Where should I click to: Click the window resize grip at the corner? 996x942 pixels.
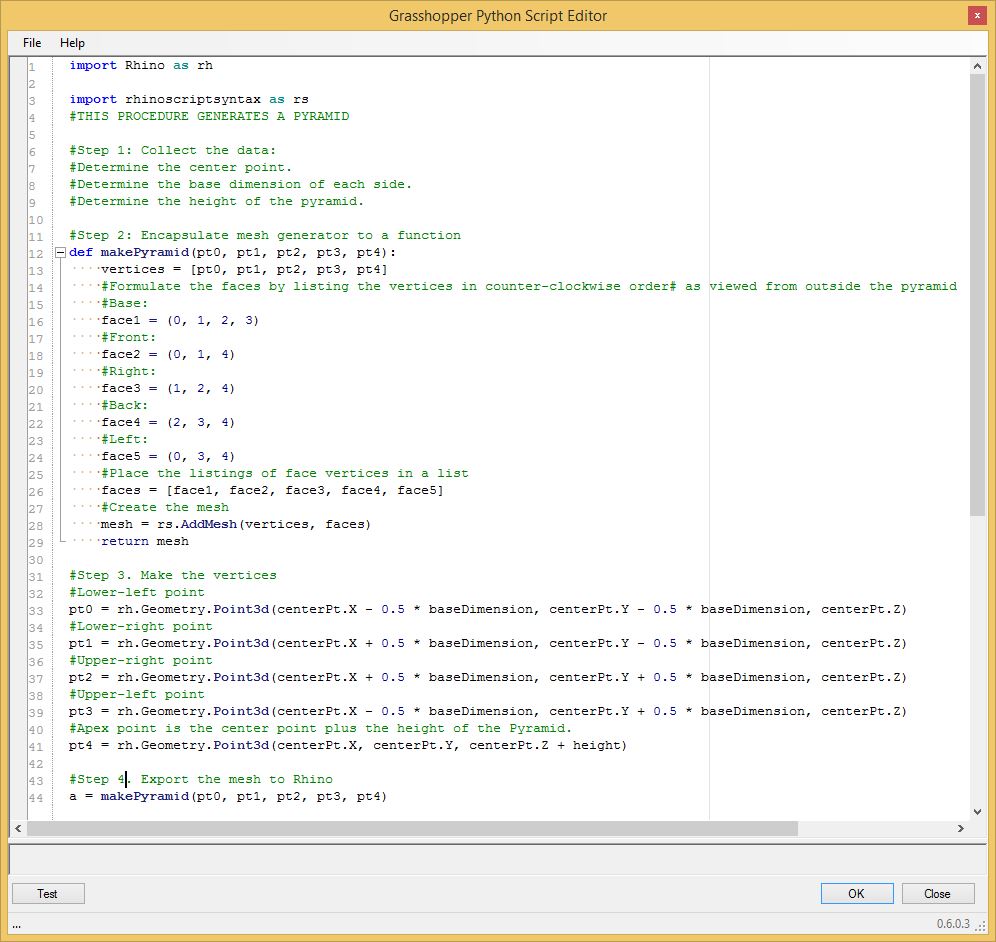click(981, 925)
